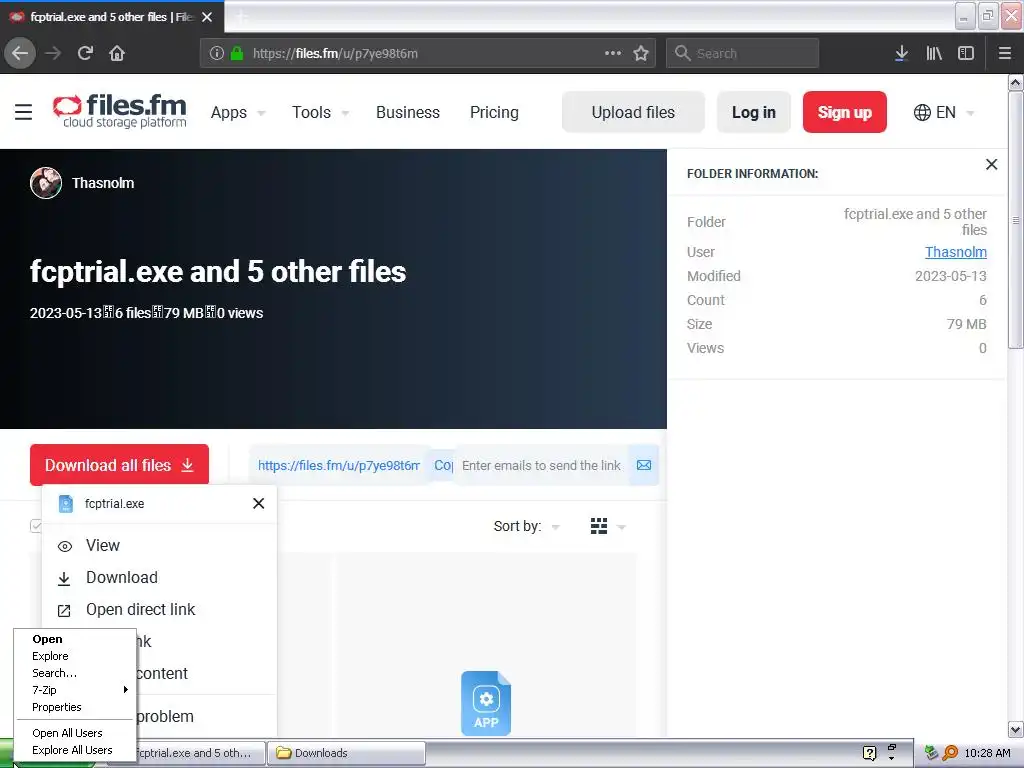Click the red Sign up button
This screenshot has width=1024, height=768.
click(844, 112)
